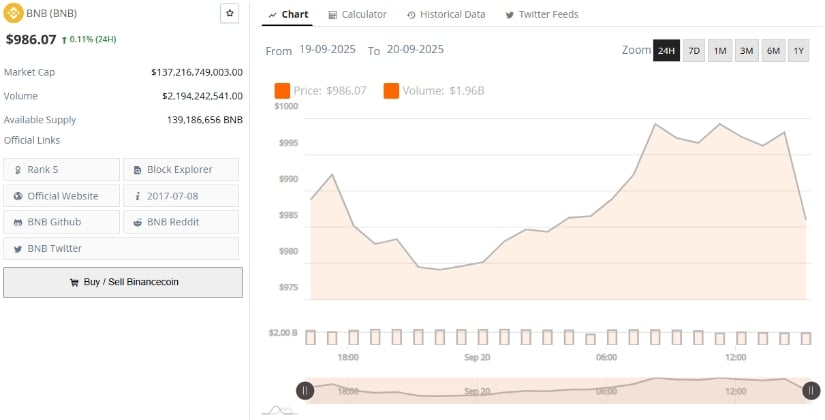The image size is (825, 420).
Task: Click the navigator mini chart strip
Action: click(x=558, y=391)
